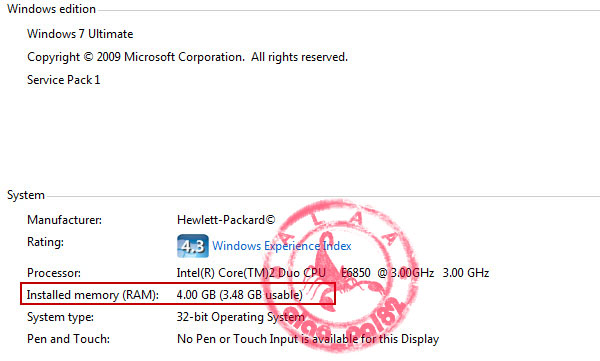This screenshot has height=361, width=600.
Task: Click the red scorpion watermark stamp
Action: [340, 275]
